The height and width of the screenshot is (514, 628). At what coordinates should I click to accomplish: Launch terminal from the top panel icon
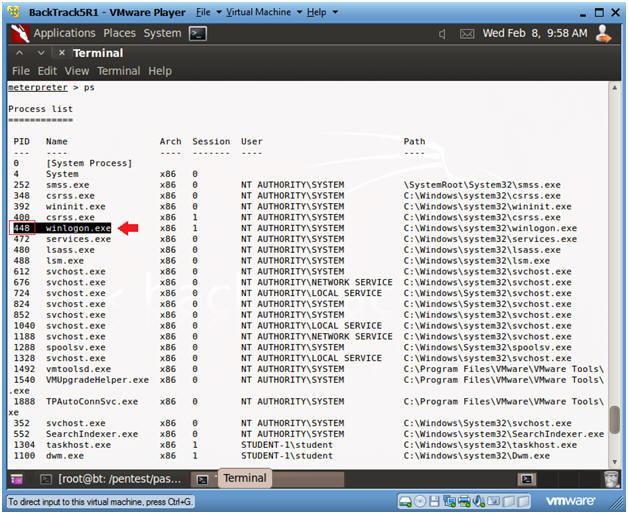point(197,34)
